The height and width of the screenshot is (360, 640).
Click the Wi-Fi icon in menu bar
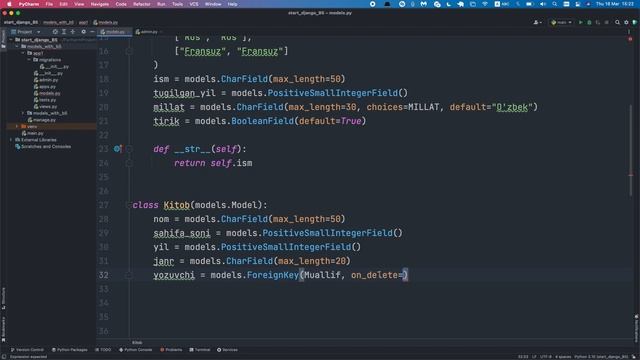click(x=485, y=4)
